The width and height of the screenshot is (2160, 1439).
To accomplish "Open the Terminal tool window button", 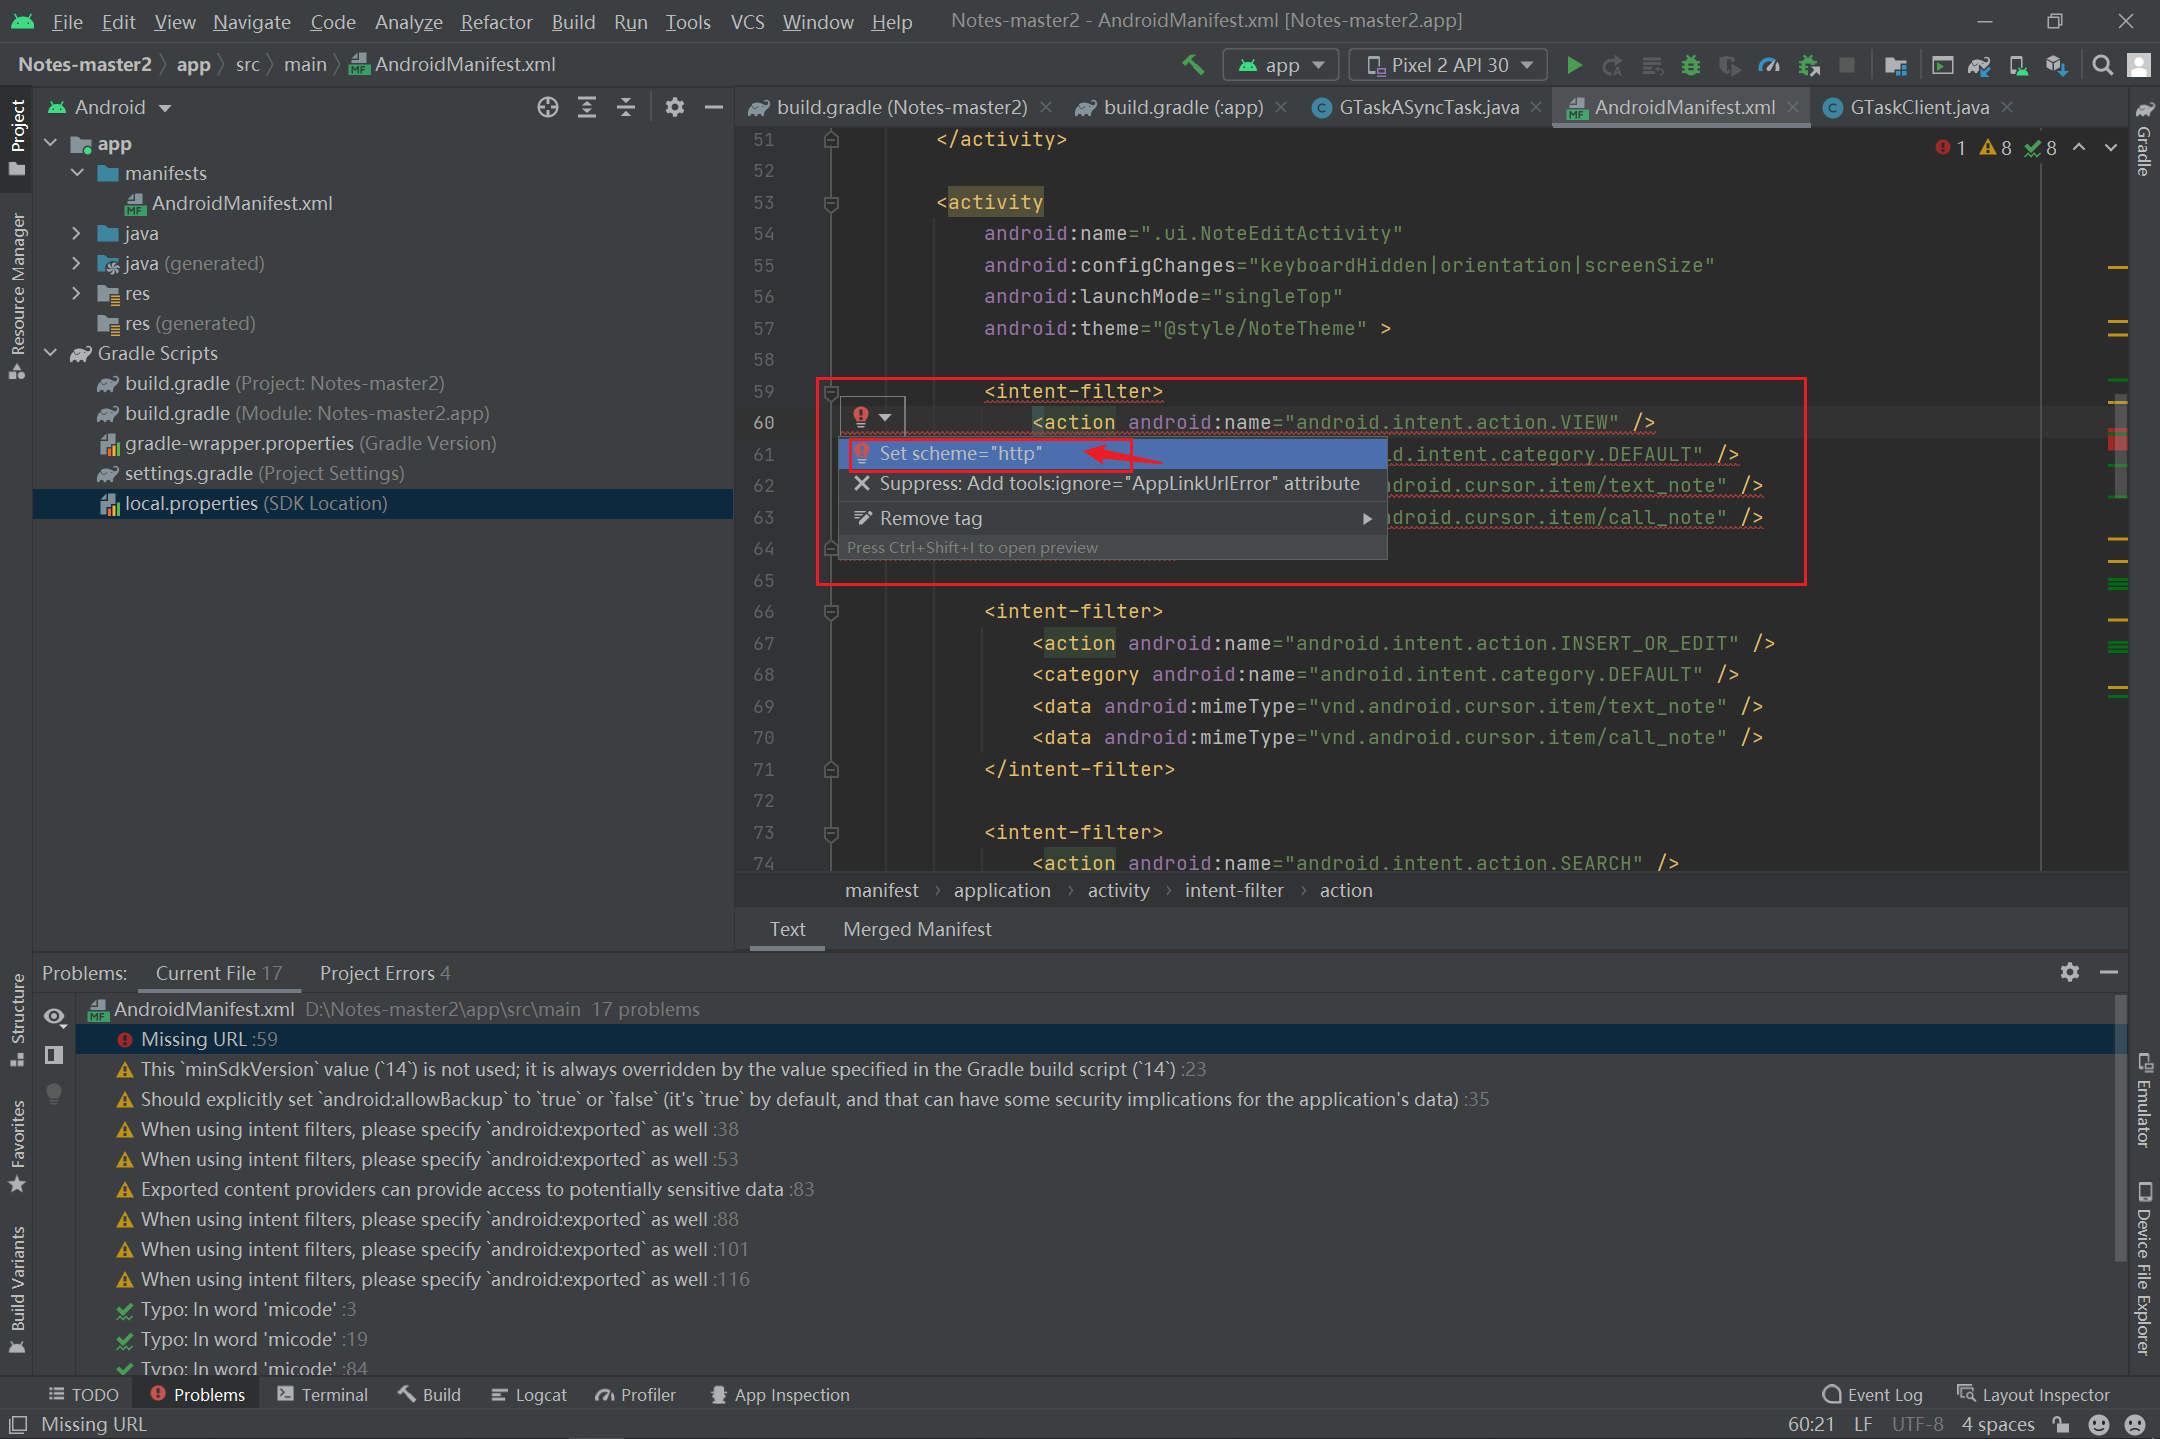I will pos(323,1395).
